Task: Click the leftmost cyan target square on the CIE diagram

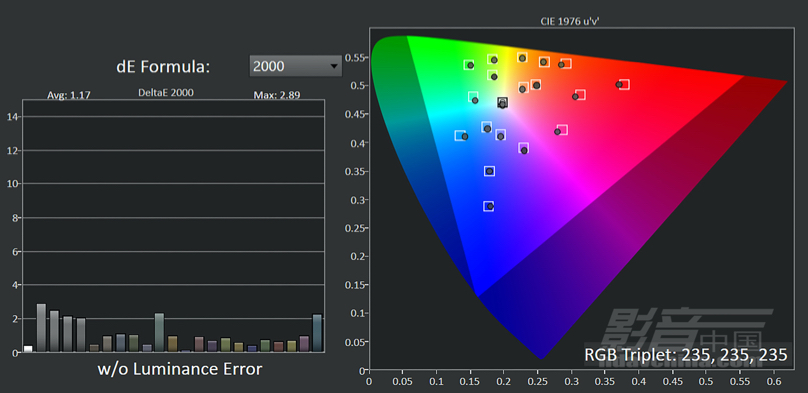Action: coord(460,135)
